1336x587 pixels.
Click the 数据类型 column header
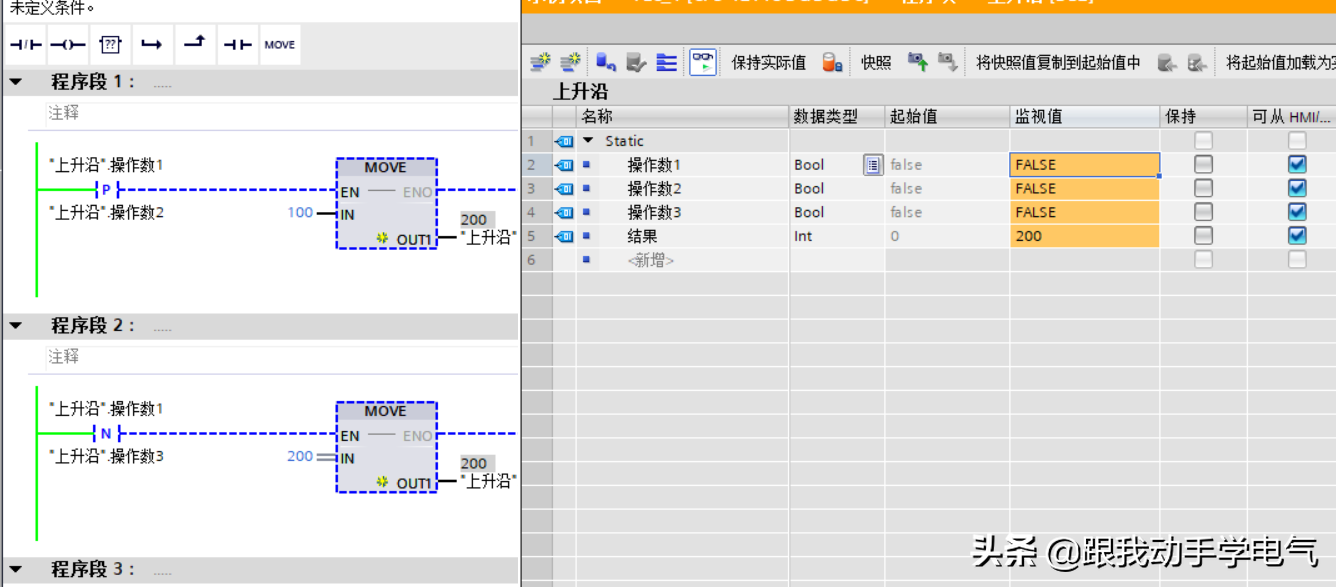tap(837, 117)
